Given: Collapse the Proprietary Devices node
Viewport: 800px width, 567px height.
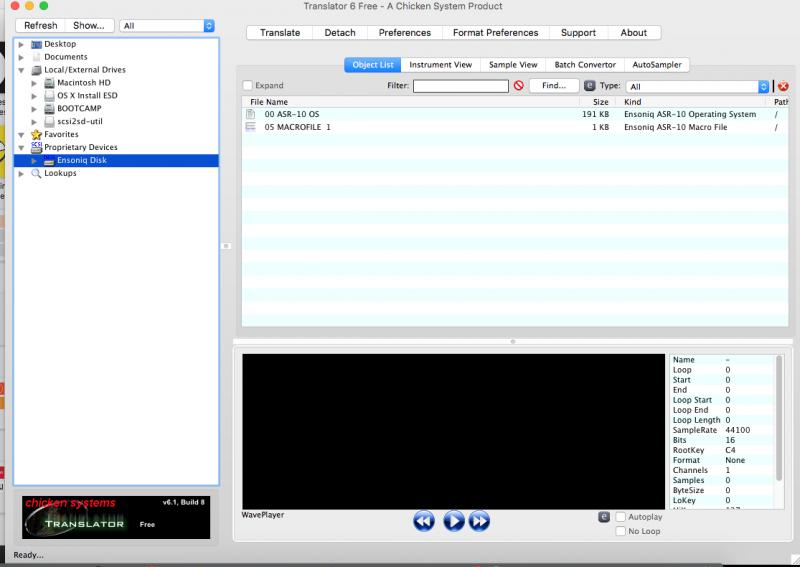Looking at the screenshot, I should [x=21, y=147].
